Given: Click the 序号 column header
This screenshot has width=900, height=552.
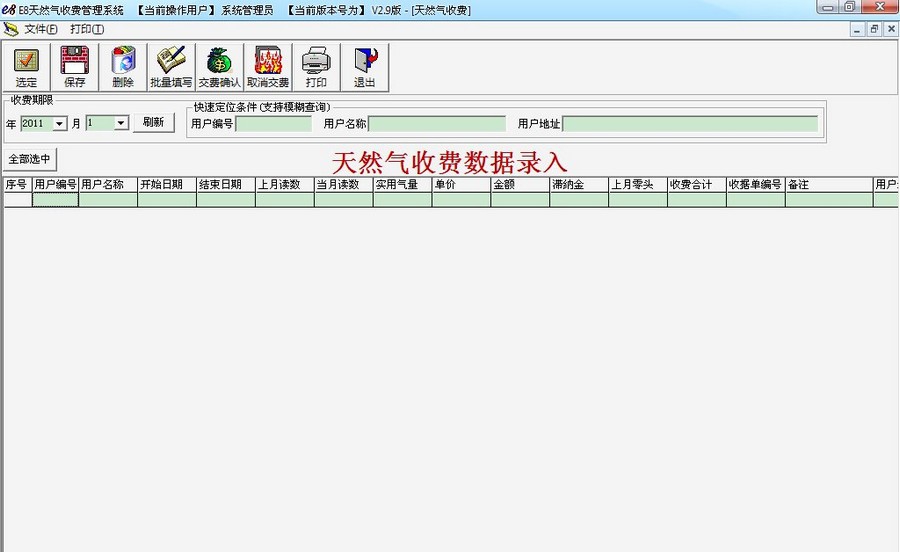Looking at the screenshot, I should click(18, 185).
